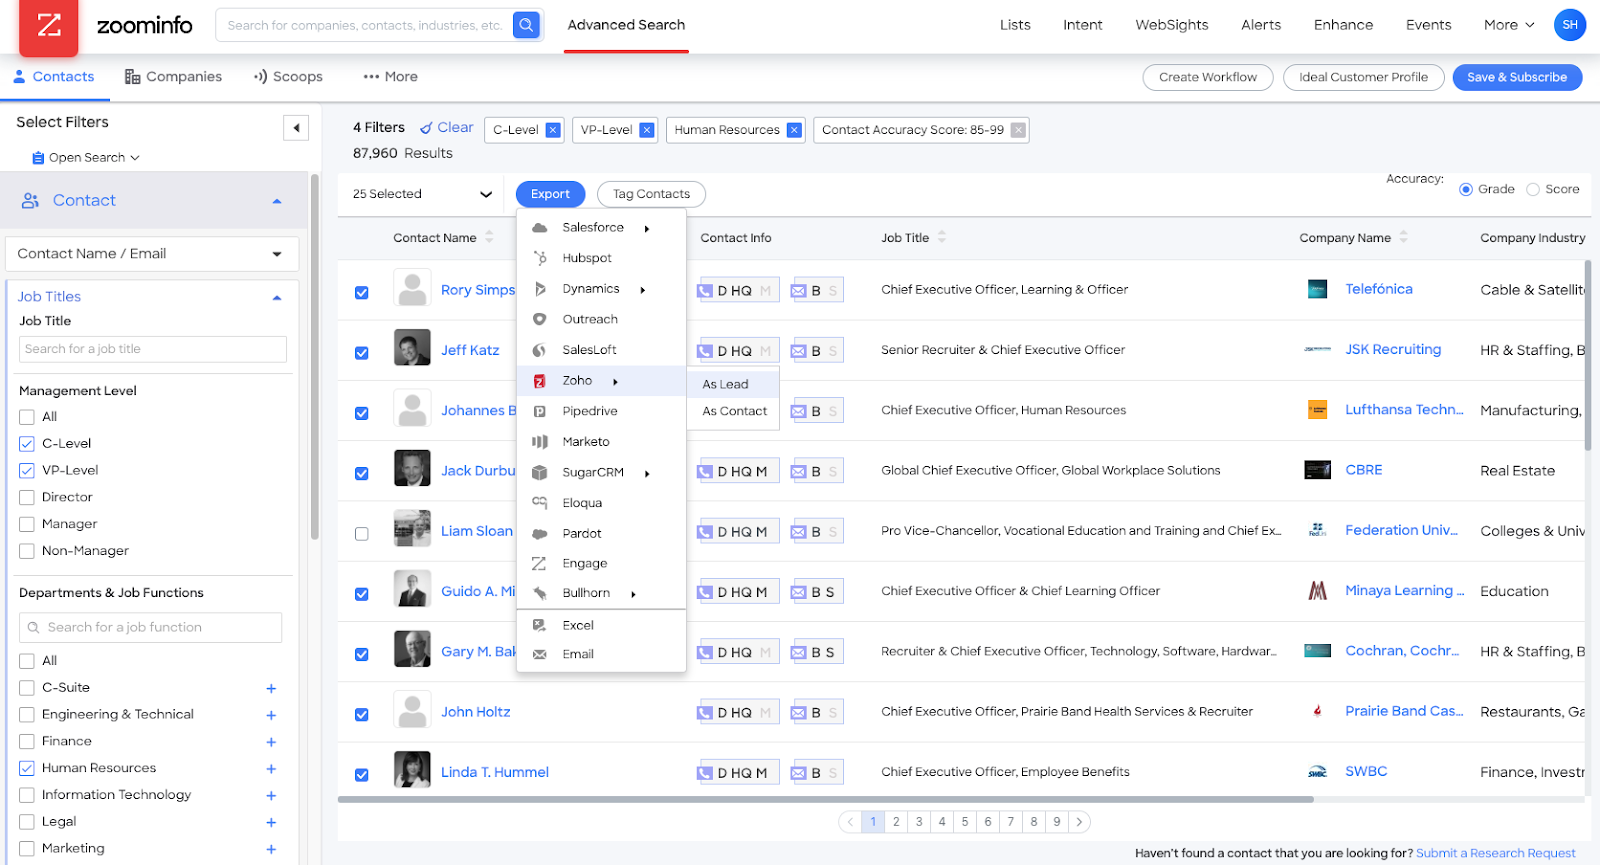Expand the Contact Name / Email dropdown
1600x865 pixels.
click(x=152, y=254)
